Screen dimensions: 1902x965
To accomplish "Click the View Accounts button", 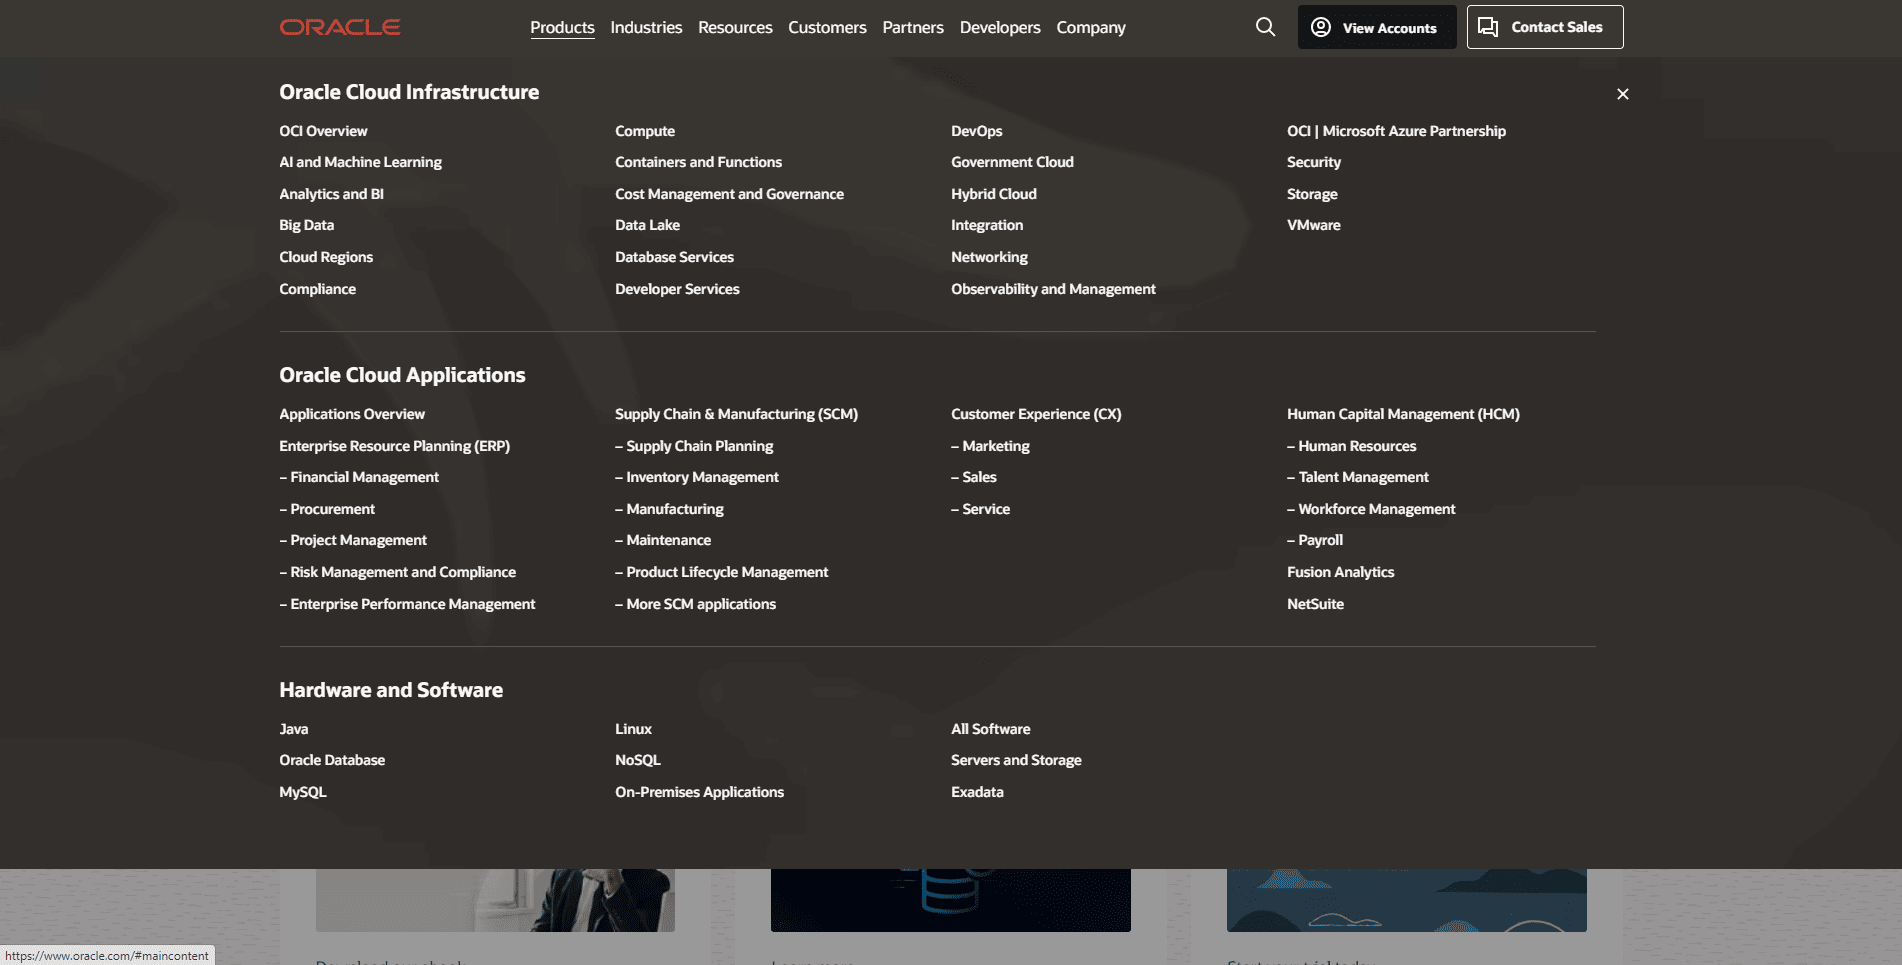I will 1376,27.
